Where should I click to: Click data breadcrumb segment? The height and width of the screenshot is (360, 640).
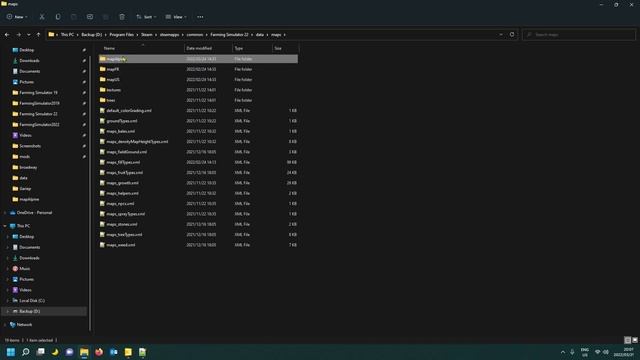[260, 35]
